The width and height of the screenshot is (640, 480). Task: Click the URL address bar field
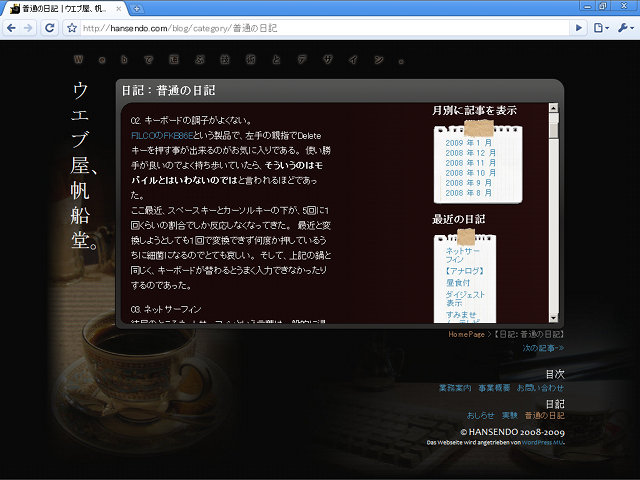(320, 28)
